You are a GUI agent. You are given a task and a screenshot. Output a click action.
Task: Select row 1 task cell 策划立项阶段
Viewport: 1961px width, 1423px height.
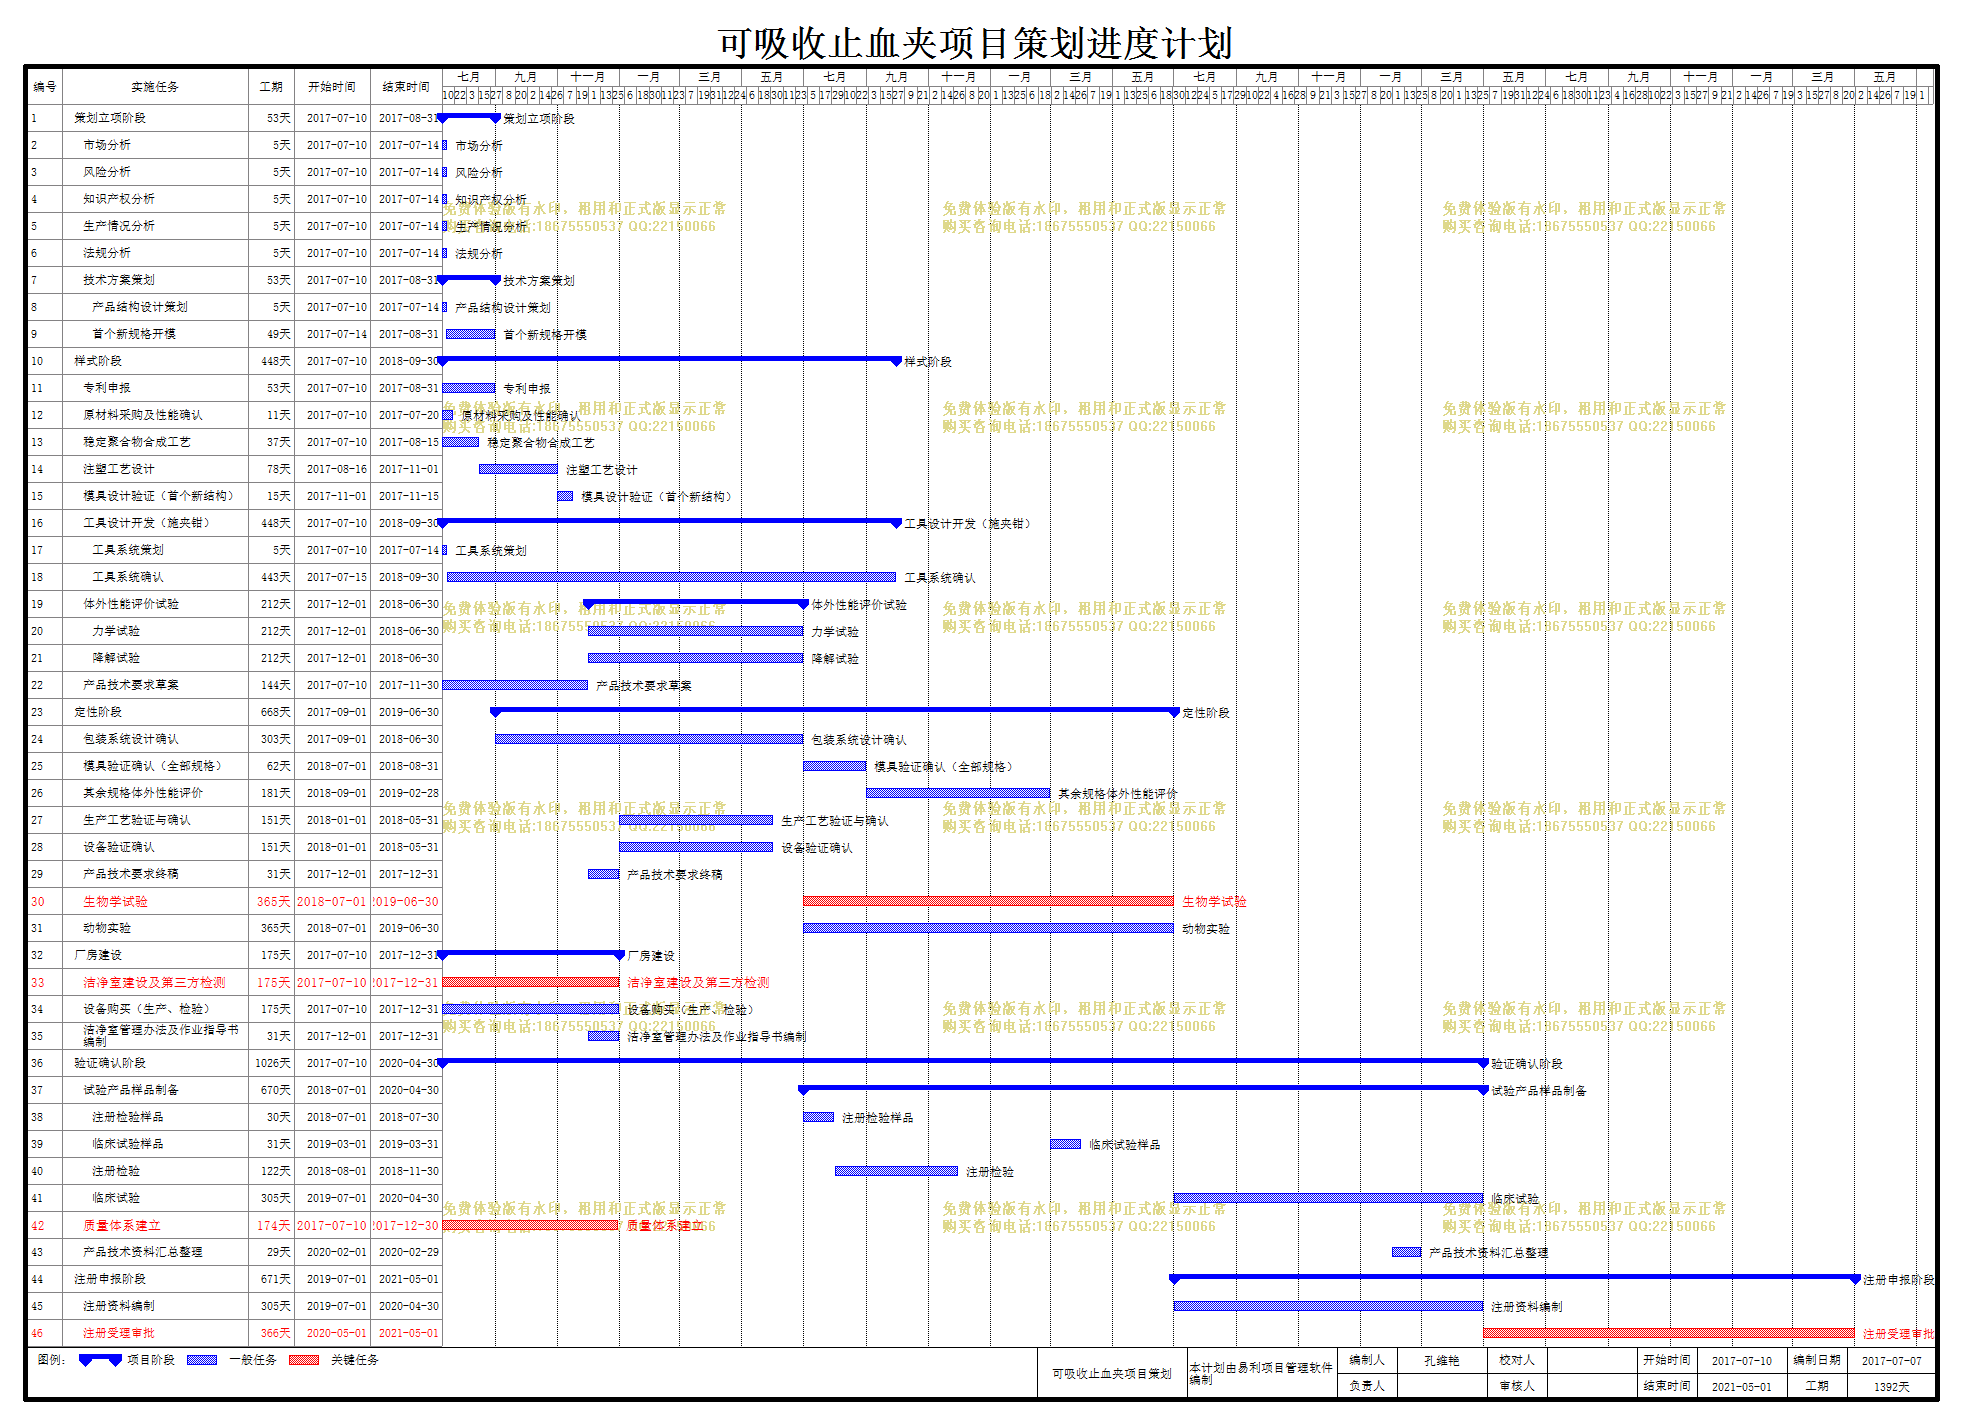pyautogui.click(x=155, y=118)
